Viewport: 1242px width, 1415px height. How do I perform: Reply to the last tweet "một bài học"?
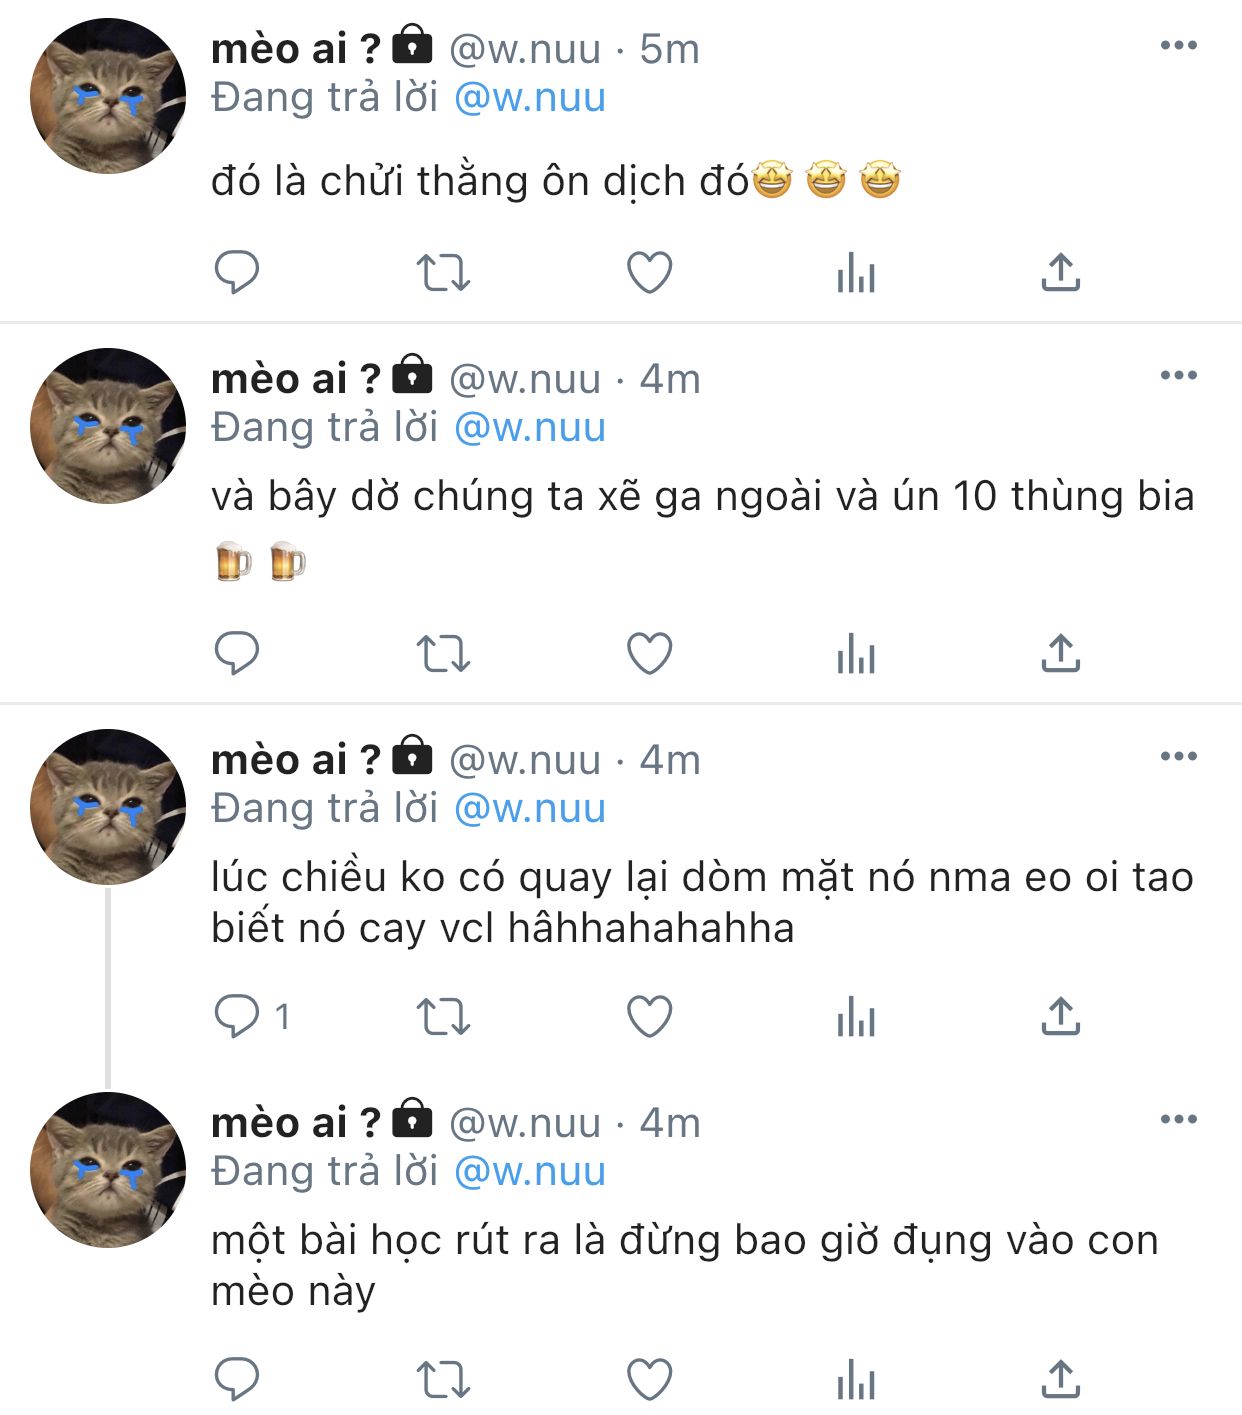tap(237, 1380)
